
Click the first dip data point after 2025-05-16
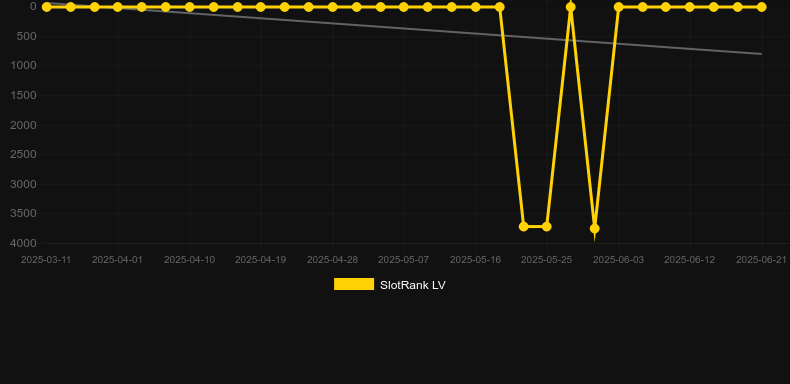[x=523, y=227]
